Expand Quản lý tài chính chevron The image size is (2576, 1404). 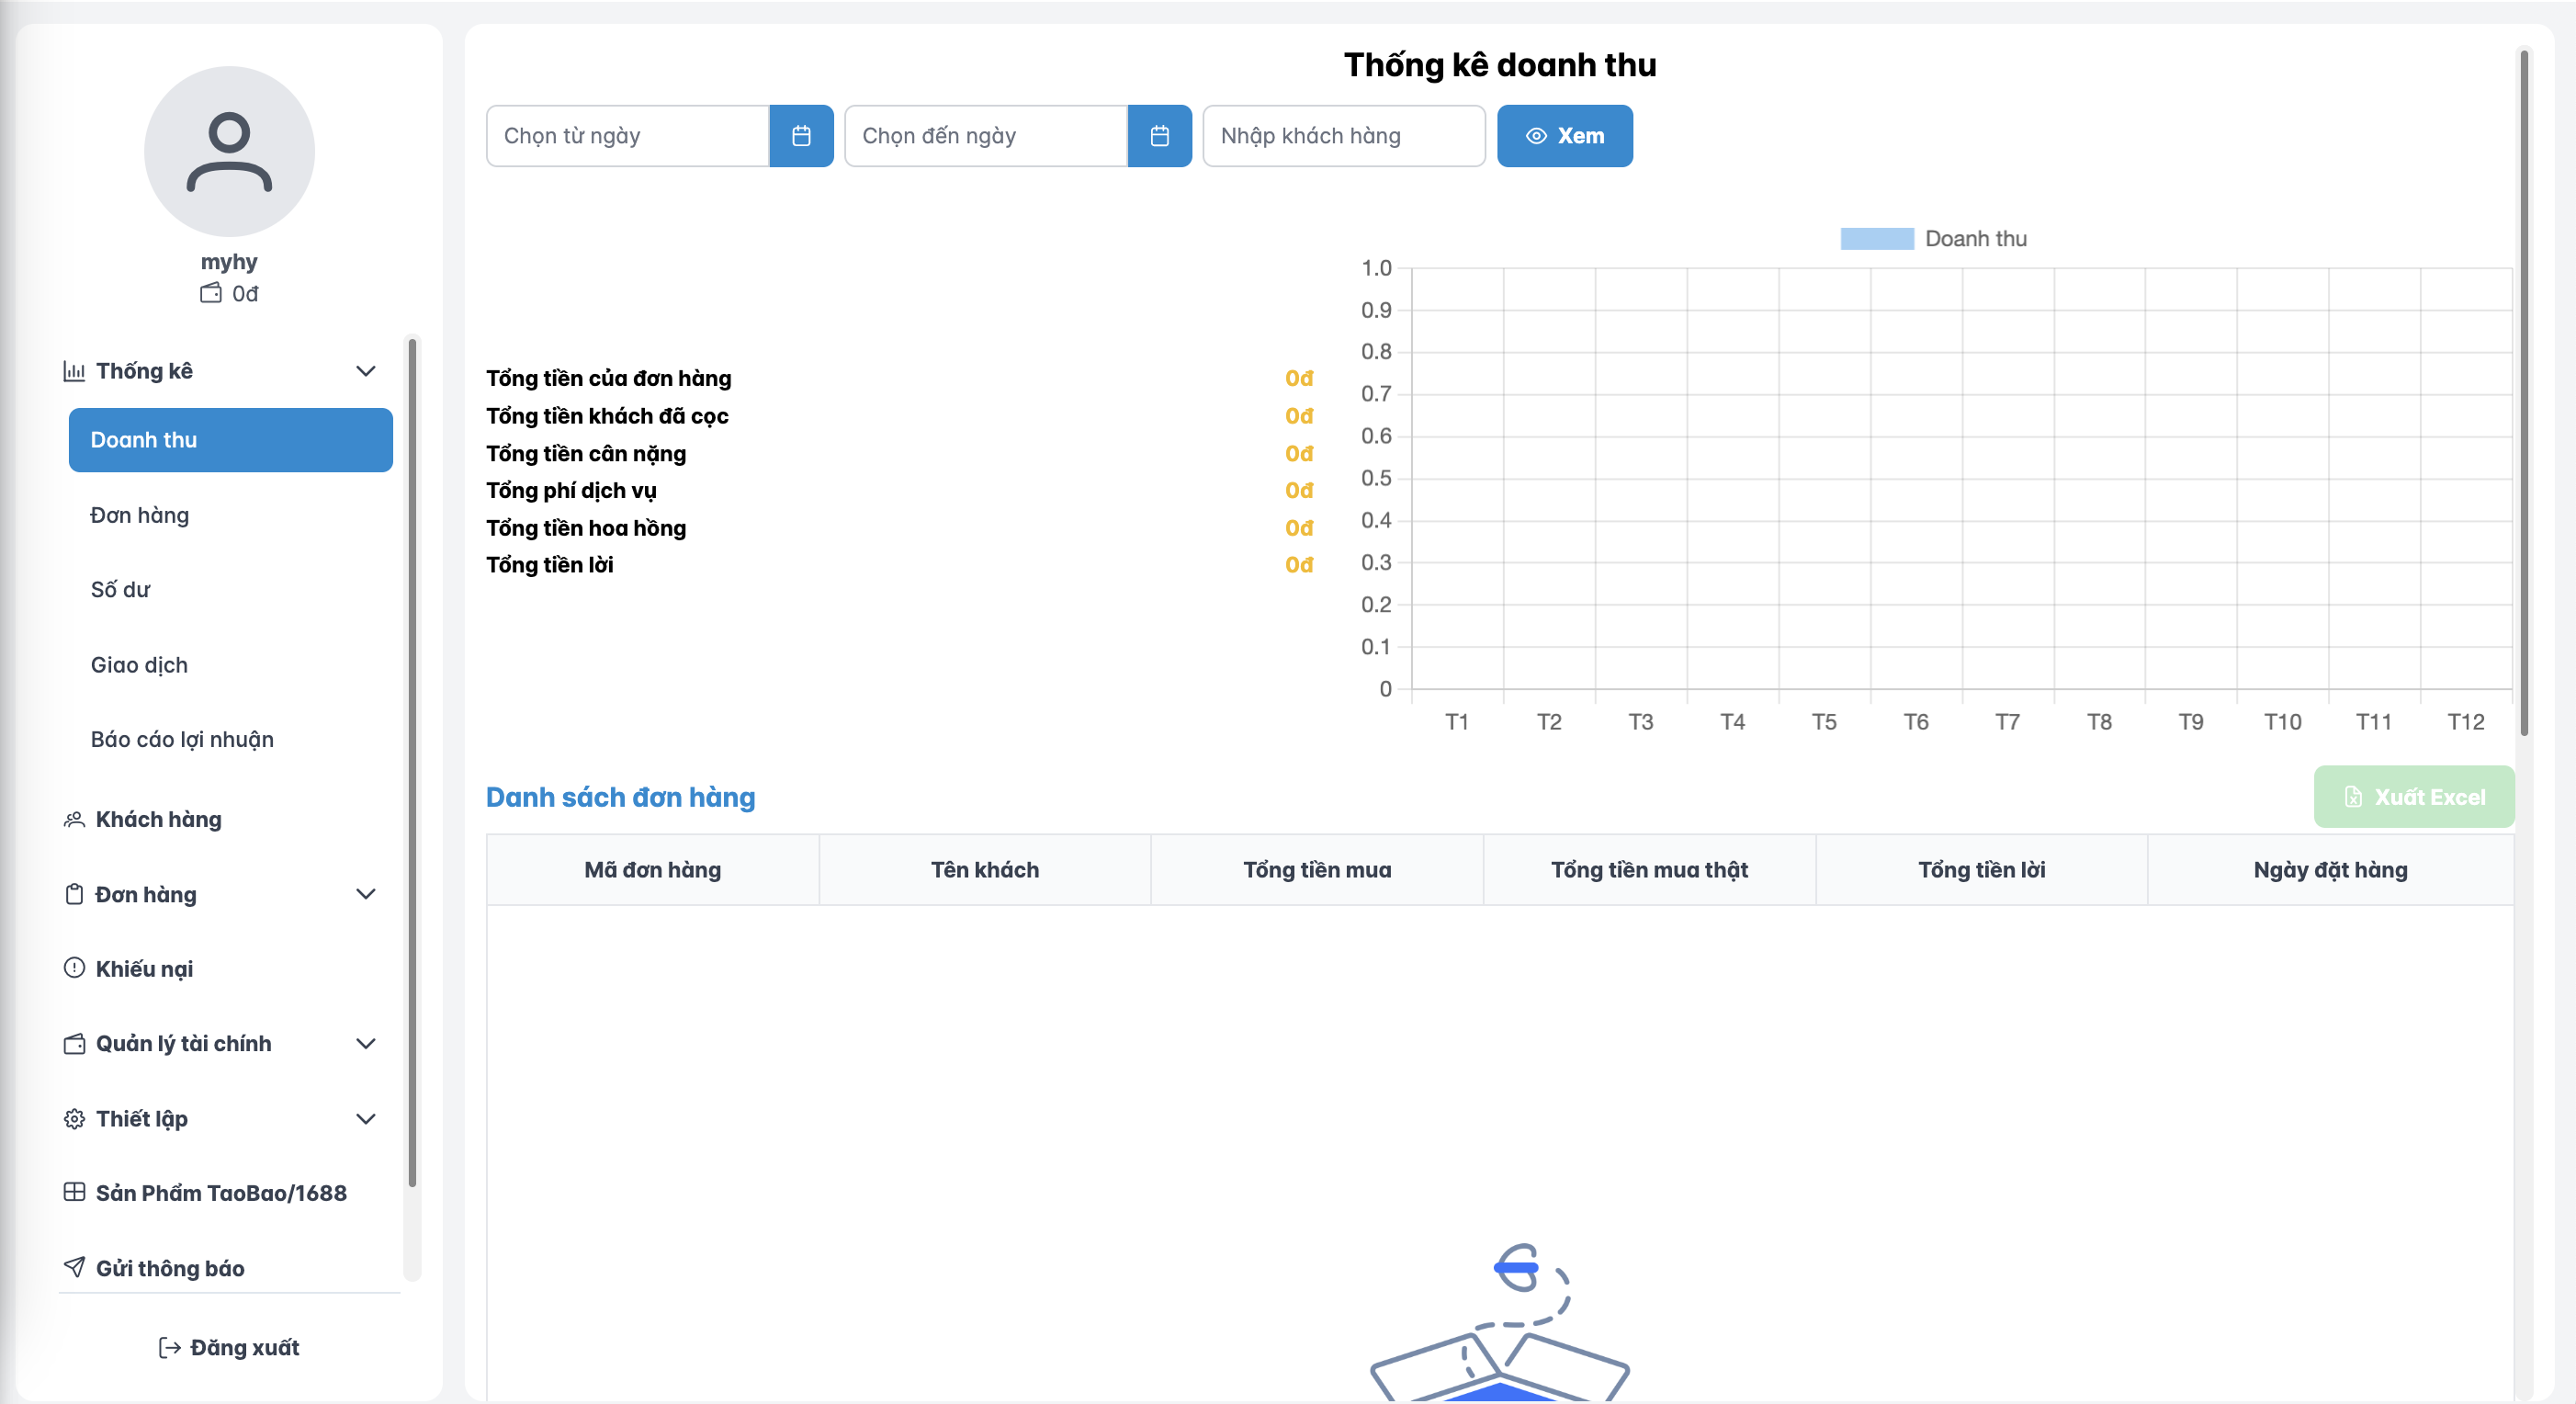click(366, 1043)
